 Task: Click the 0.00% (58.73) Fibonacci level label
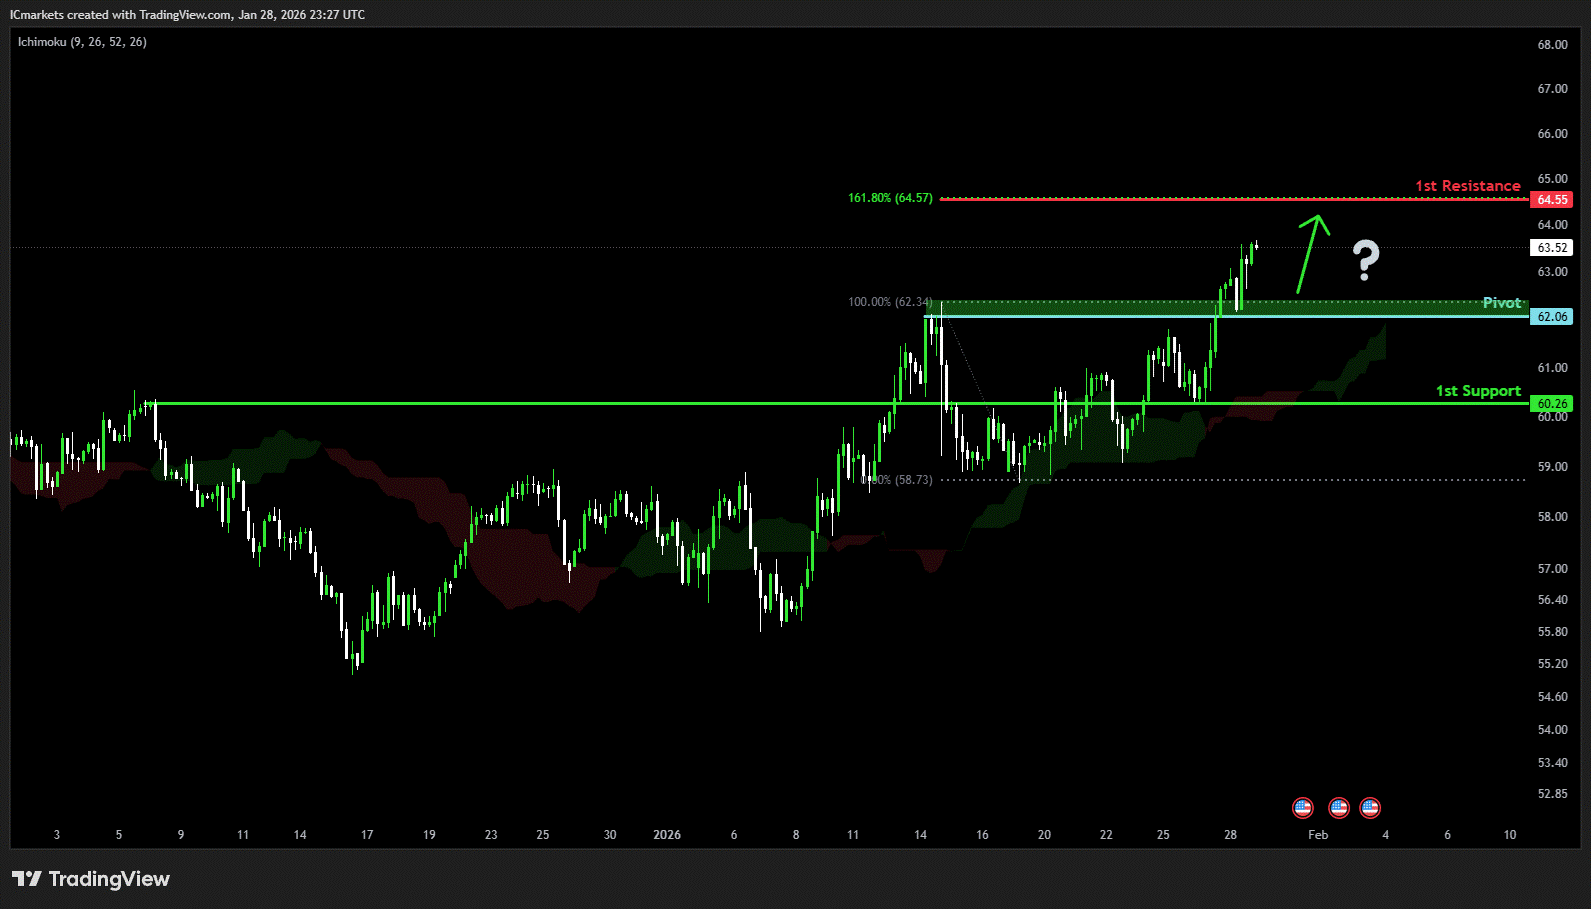[x=897, y=480]
